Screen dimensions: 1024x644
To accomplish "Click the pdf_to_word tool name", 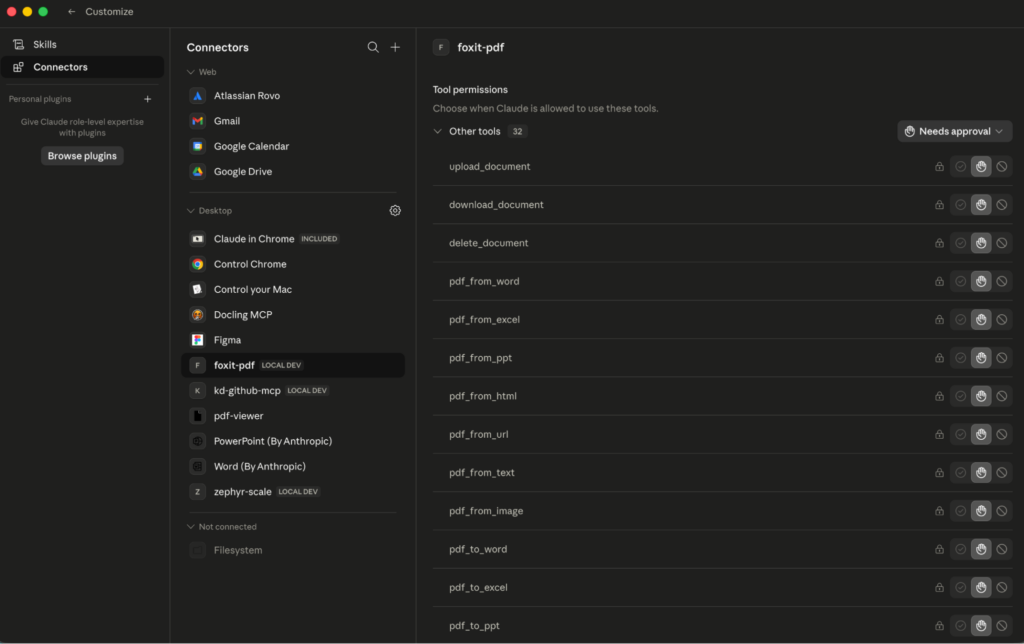I will click(478, 549).
